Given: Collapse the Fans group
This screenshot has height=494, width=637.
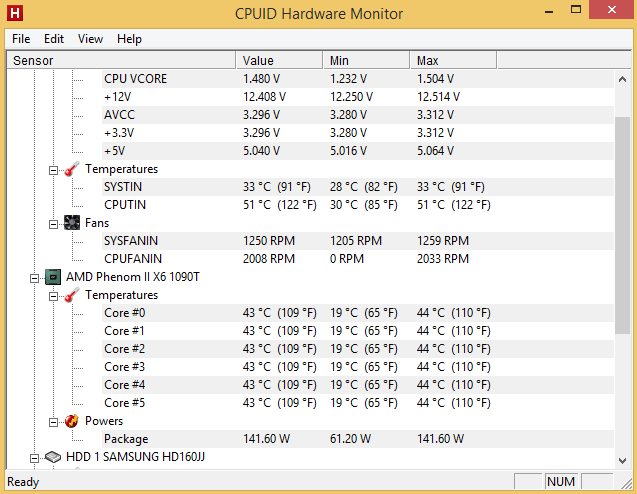Looking at the screenshot, I should pos(53,224).
